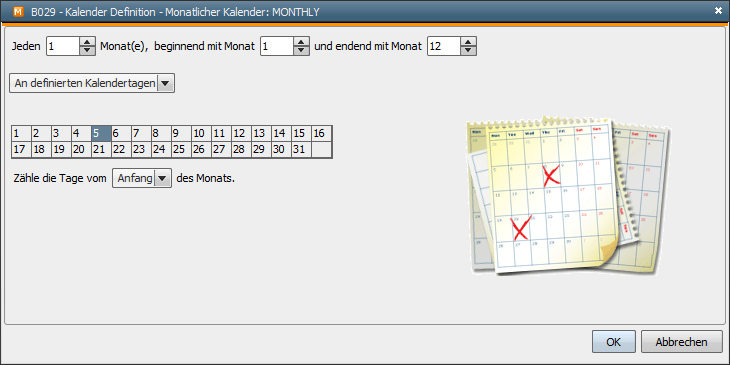Click the starting month input field
This screenshot has height=365, width=730.
point(277,46)
